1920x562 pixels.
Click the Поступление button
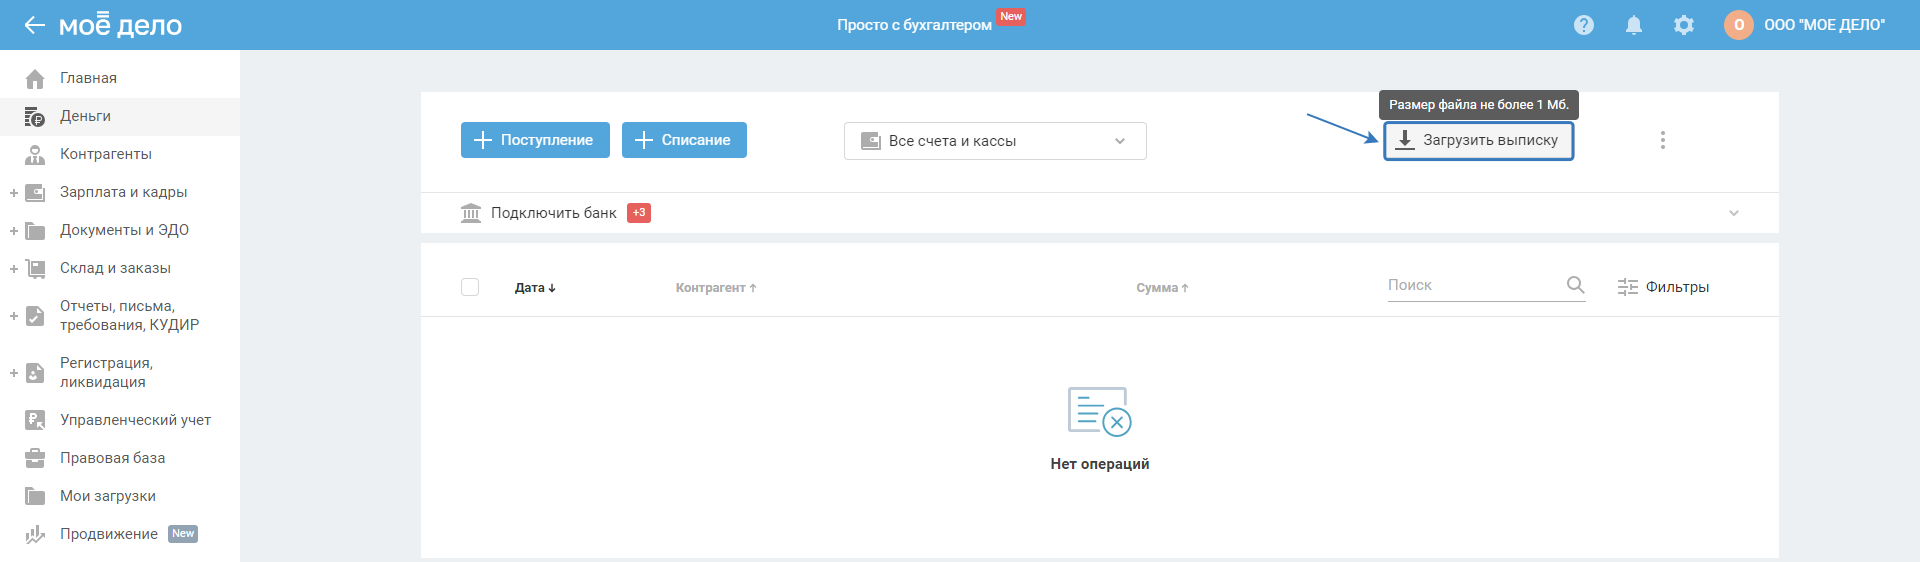point(533,140)
